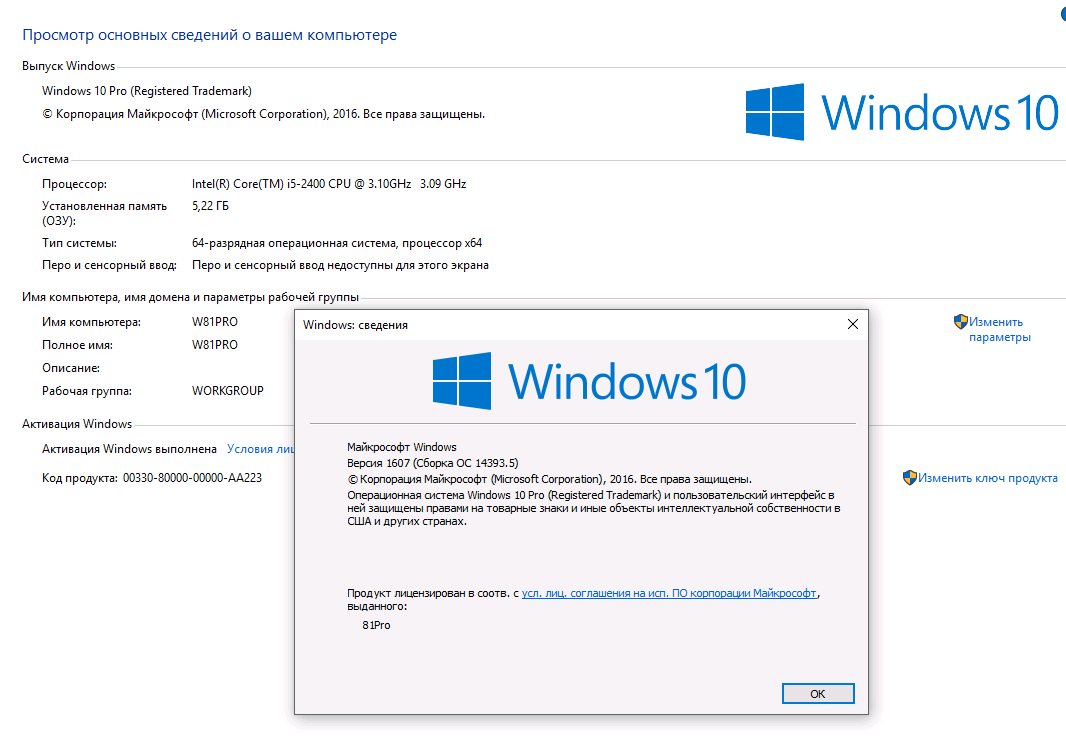
Task: Click the shield icon beside Изменить ключ продукта
Action: click(910, 477)
